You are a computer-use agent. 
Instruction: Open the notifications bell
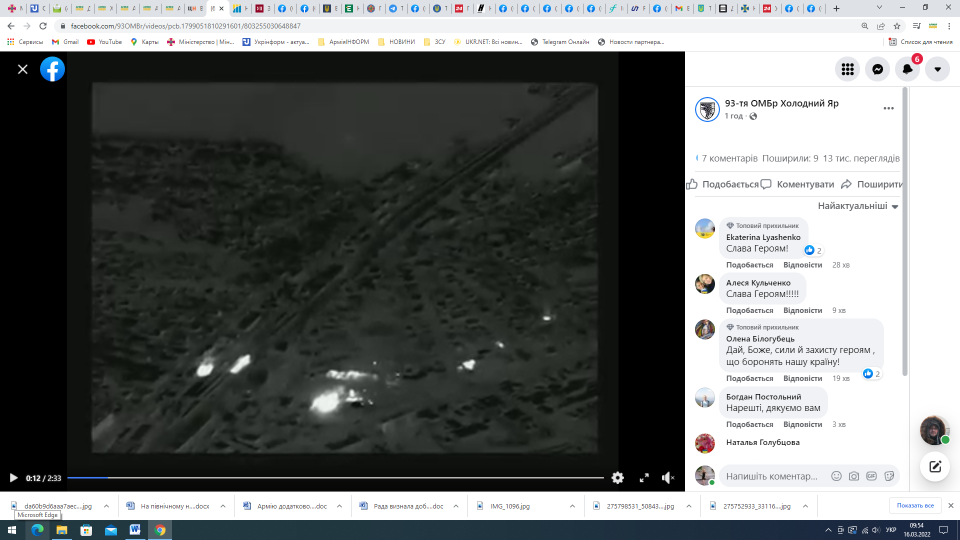[907, 69]
